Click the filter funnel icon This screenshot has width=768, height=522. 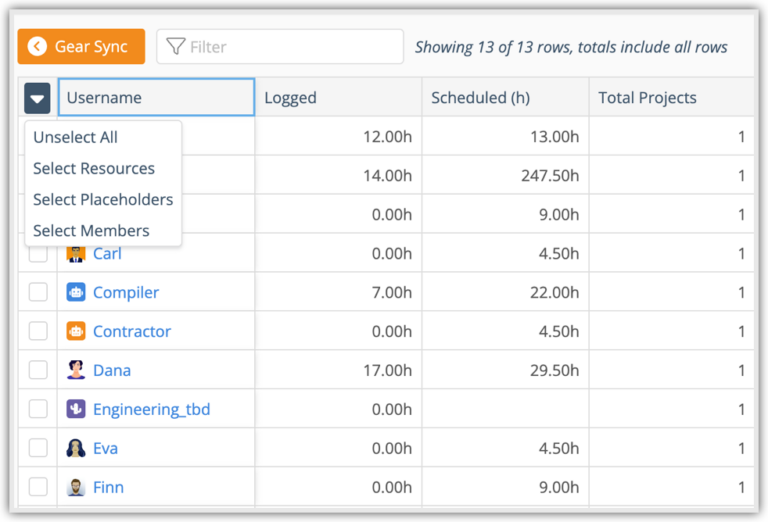tap(176, 47)
